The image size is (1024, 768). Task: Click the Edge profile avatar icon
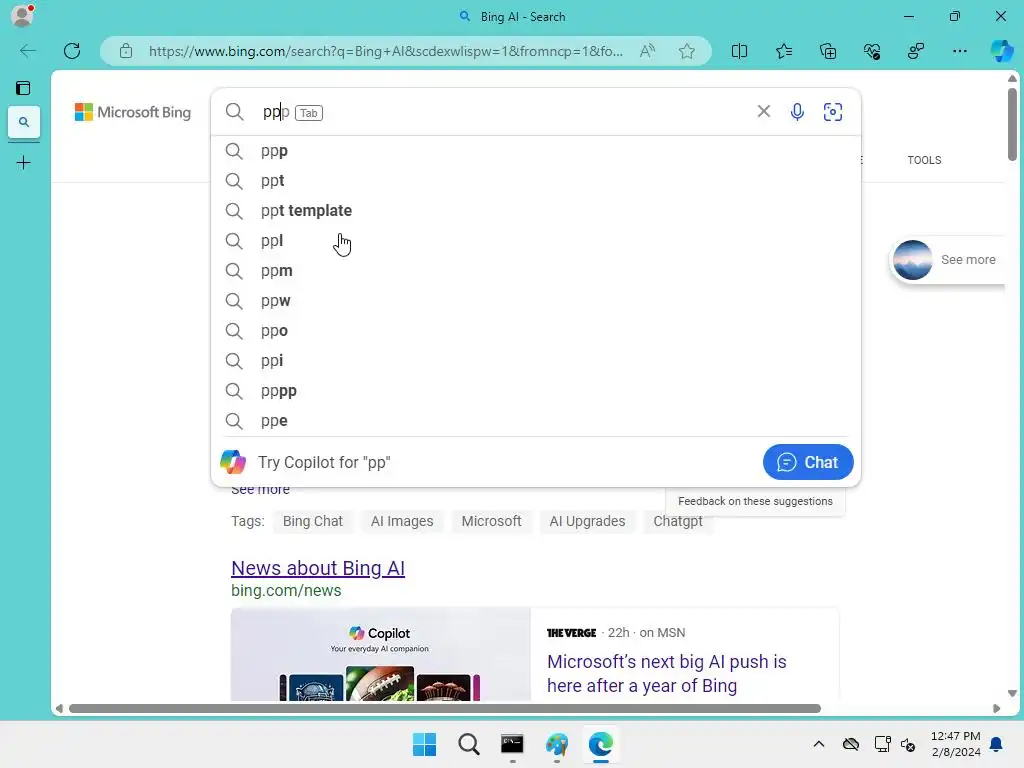(x=23, y=15)
